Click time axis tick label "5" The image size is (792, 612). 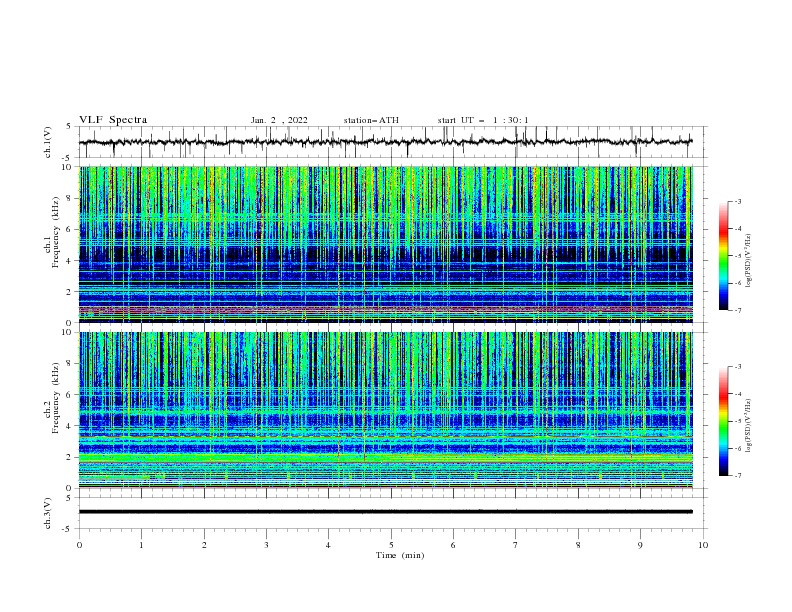coord(391,545)
